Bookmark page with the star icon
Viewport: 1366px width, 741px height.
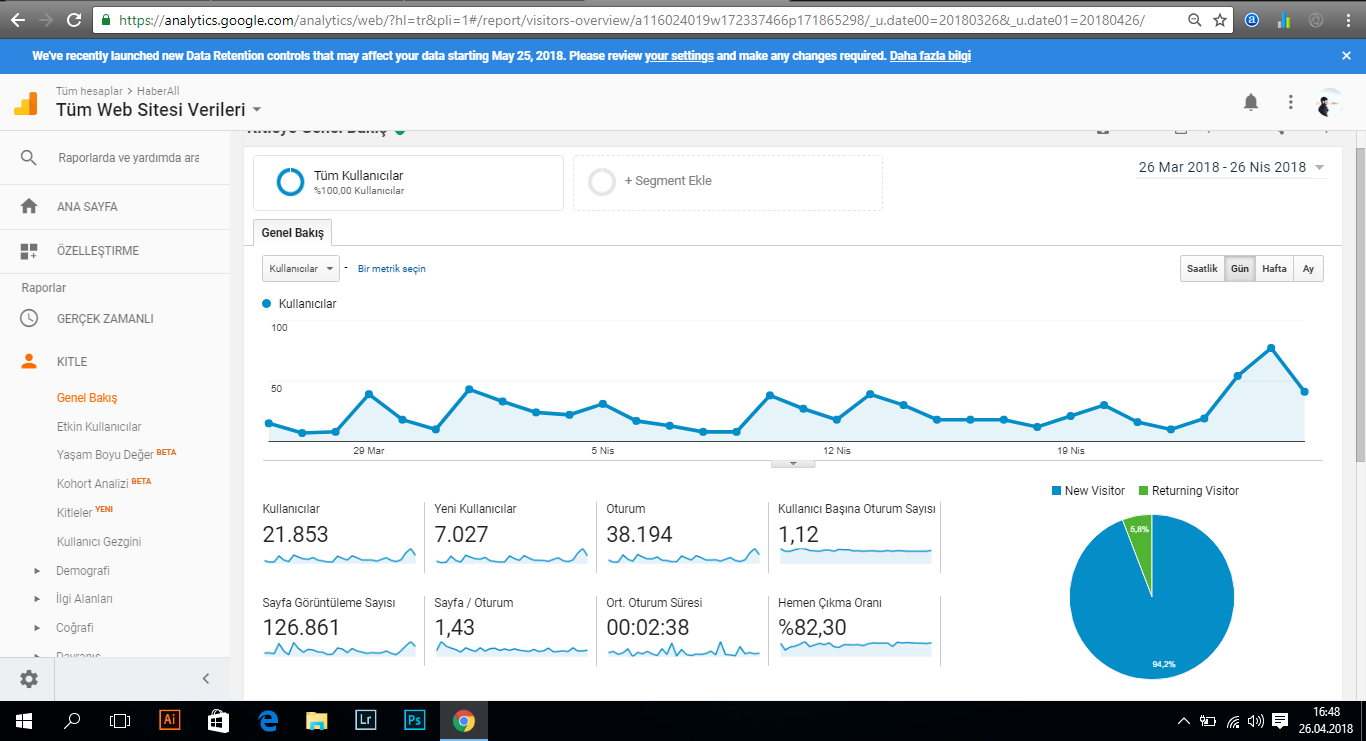point(1220,19)
